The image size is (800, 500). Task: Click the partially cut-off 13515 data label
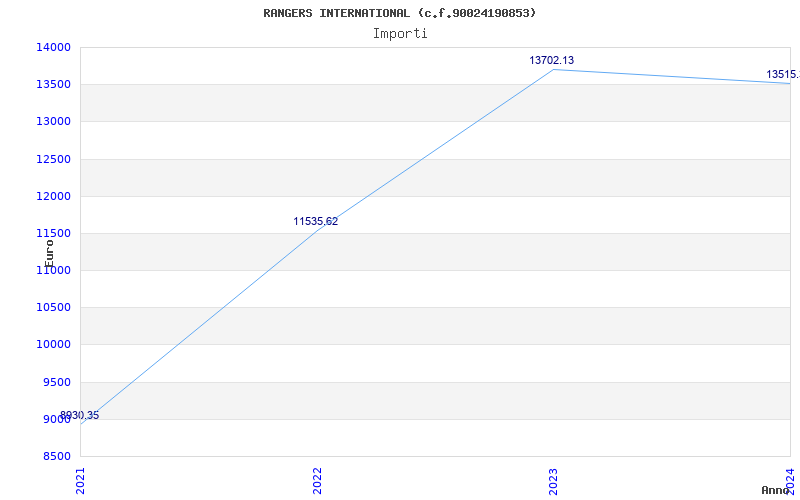(782, 75)
